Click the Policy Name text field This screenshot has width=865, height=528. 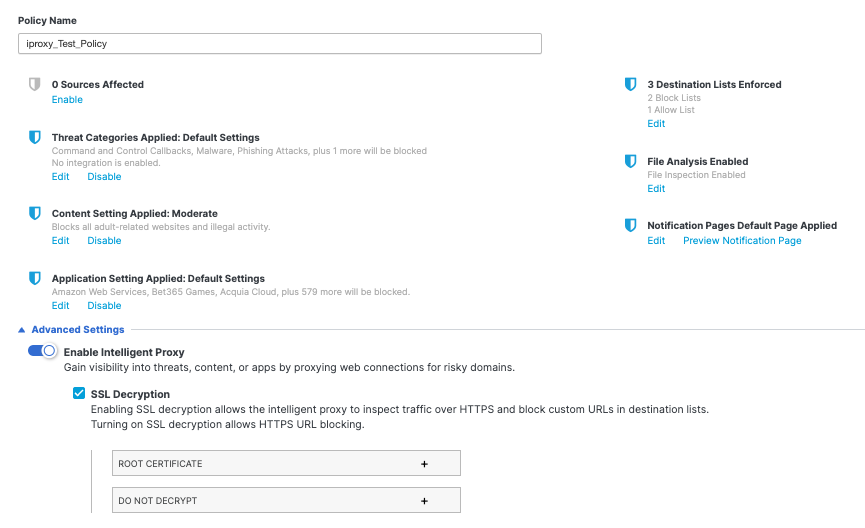[x=280, y=44]
